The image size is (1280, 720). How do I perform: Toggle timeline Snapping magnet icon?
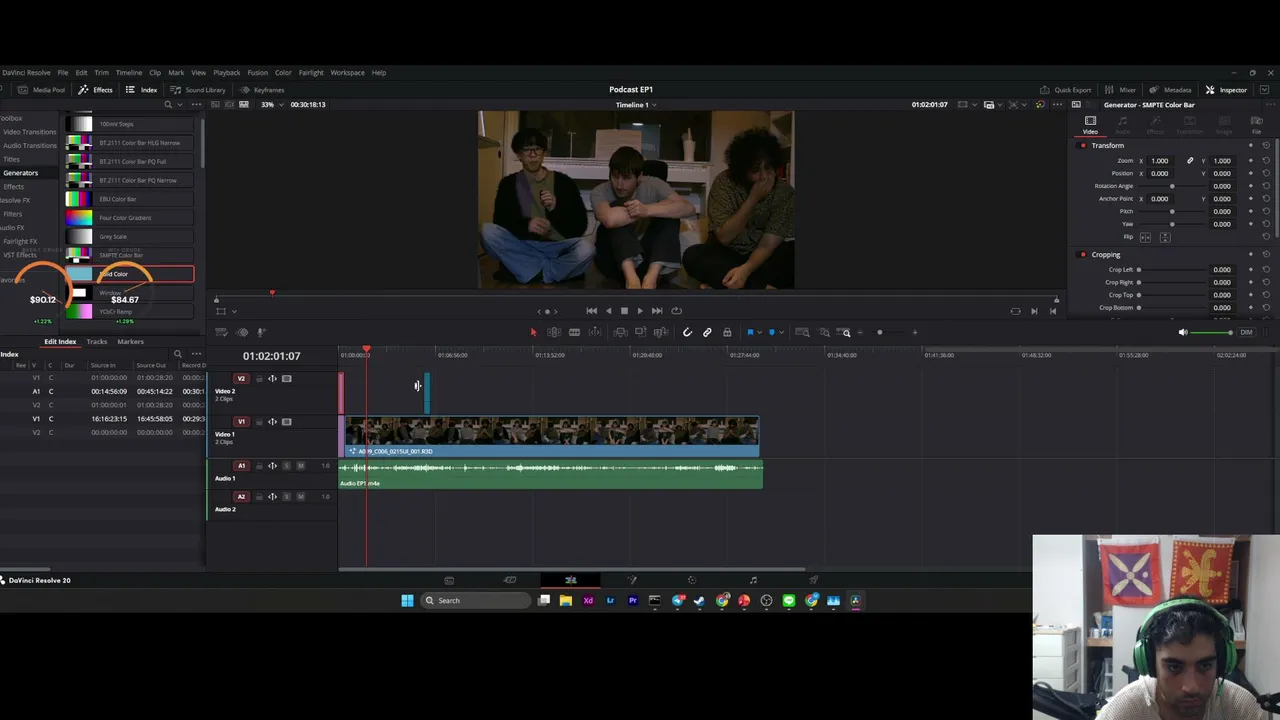[x=687, y=332]
